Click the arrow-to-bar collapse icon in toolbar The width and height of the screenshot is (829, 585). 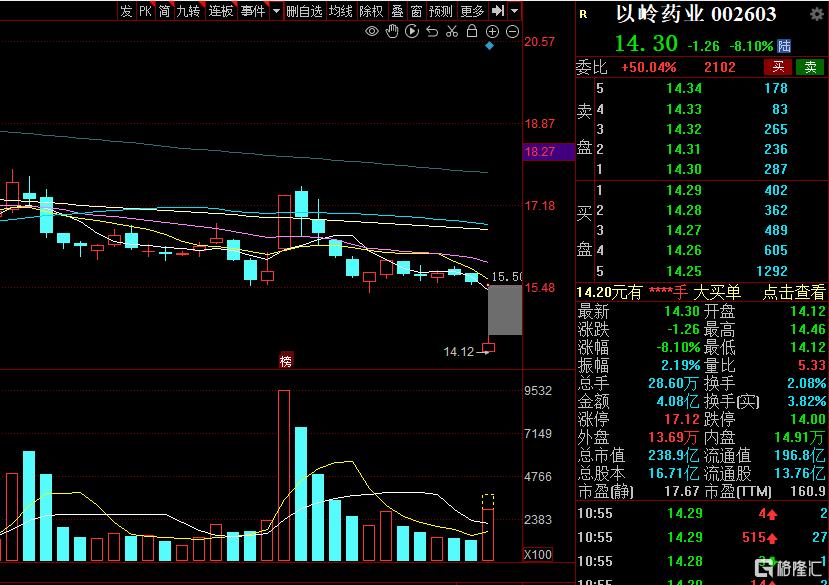pyautogui.click(x=498, y=11)
